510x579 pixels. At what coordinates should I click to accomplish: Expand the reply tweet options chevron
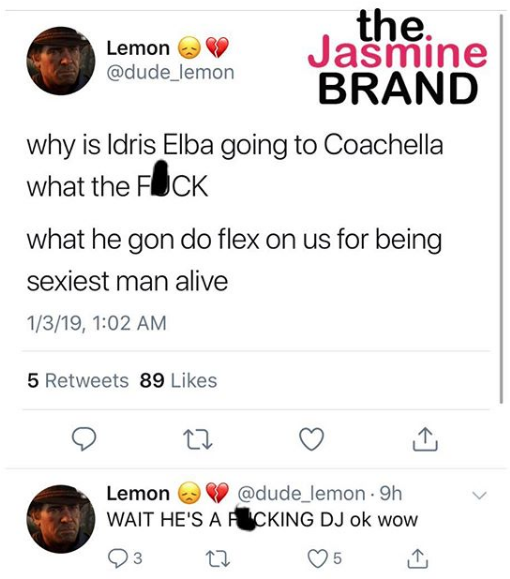coord(479,495)
